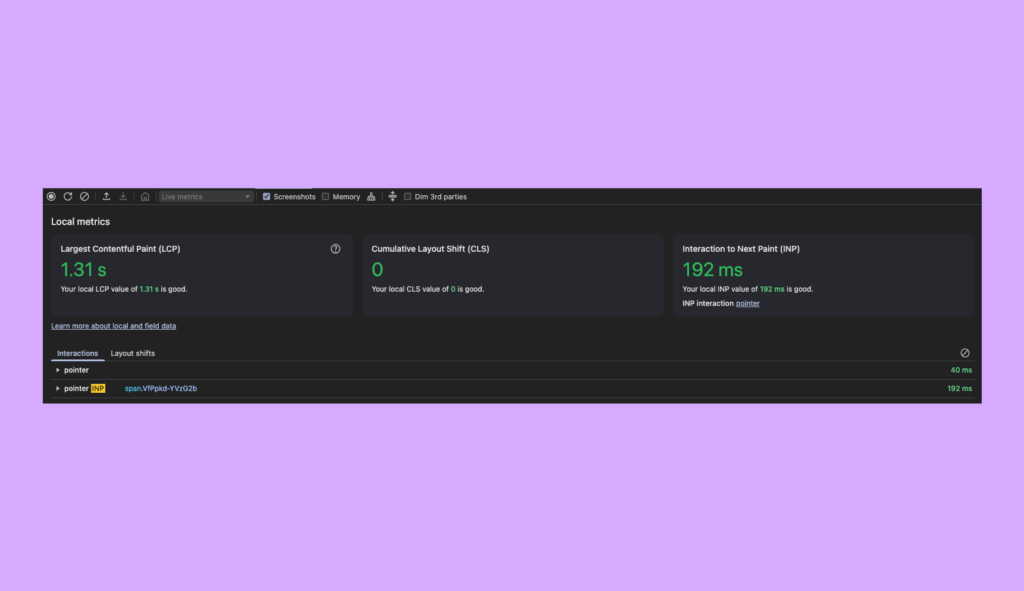Expand the first pointer interaction row
This screenshot has width=1024, height=591.
[x=59, y=370]
